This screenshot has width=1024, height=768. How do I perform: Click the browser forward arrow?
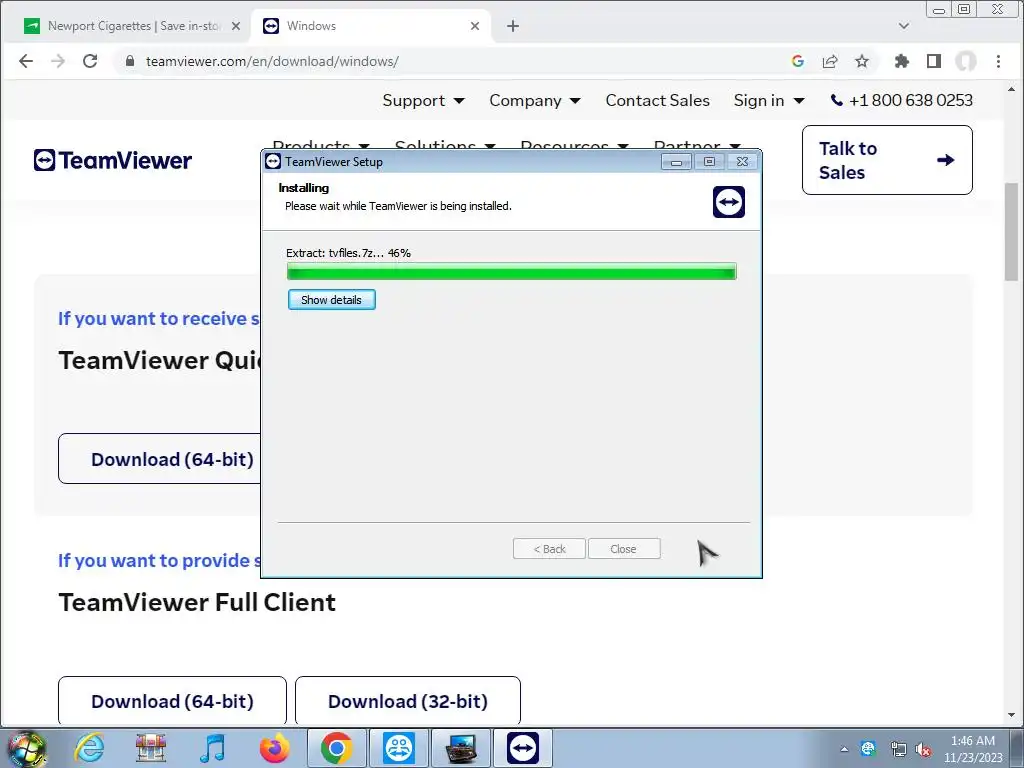pos(58,61)
